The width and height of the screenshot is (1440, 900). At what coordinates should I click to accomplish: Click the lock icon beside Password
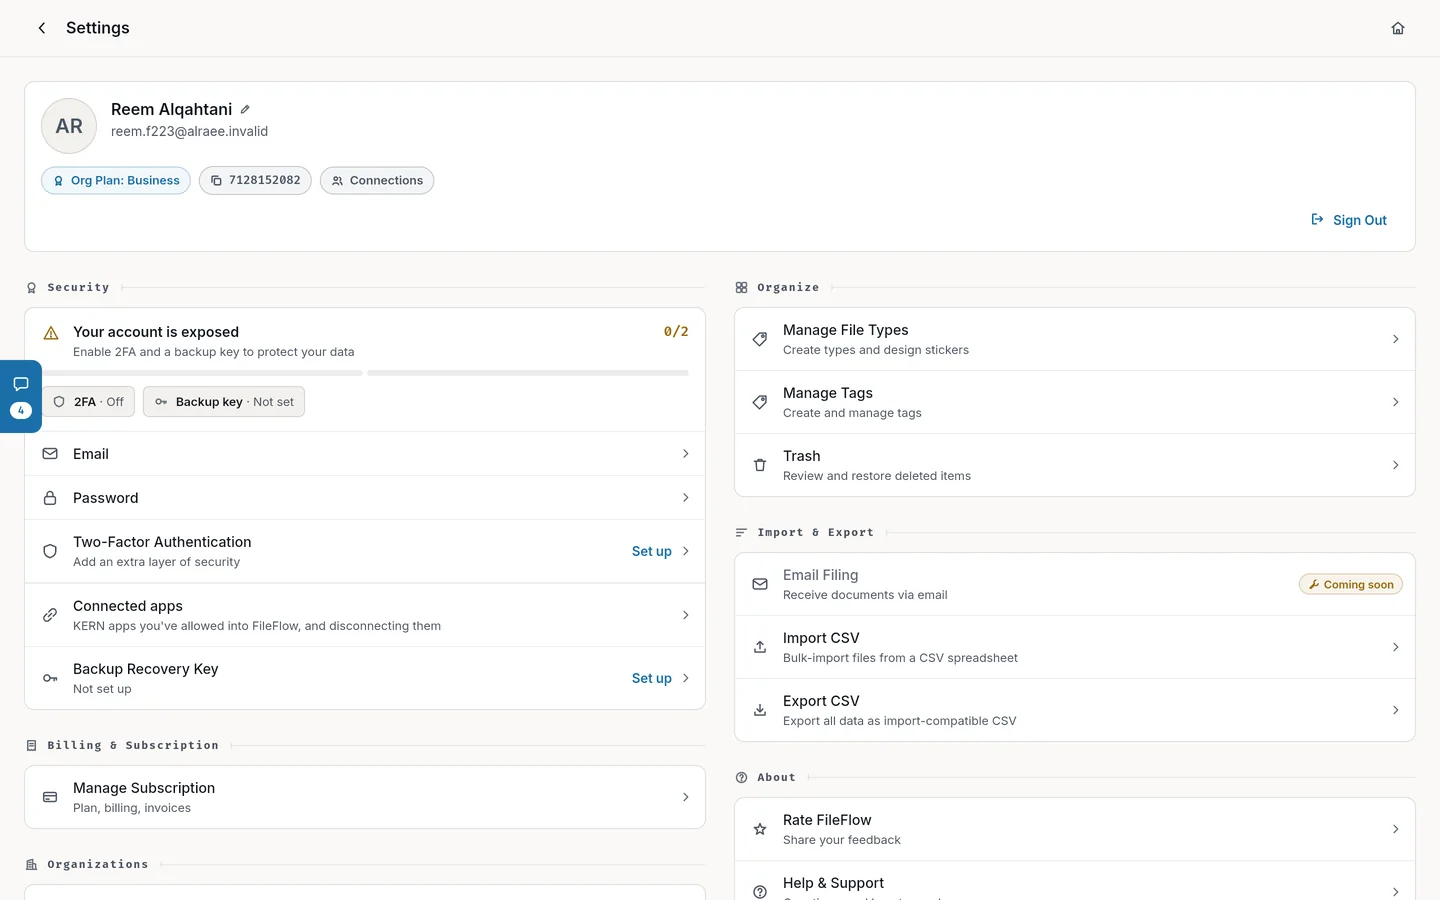point(50,498)
